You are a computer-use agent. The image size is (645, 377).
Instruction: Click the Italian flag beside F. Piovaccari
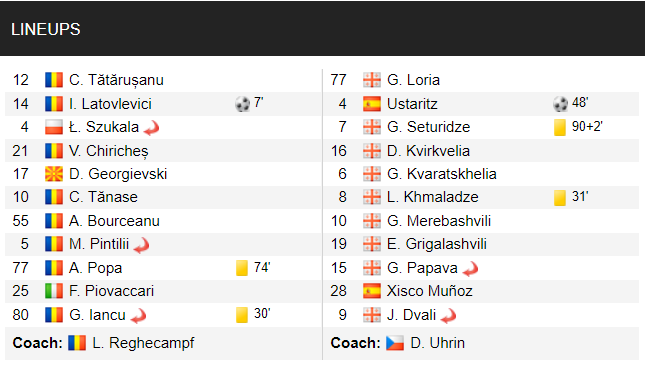tap(54, 291)
